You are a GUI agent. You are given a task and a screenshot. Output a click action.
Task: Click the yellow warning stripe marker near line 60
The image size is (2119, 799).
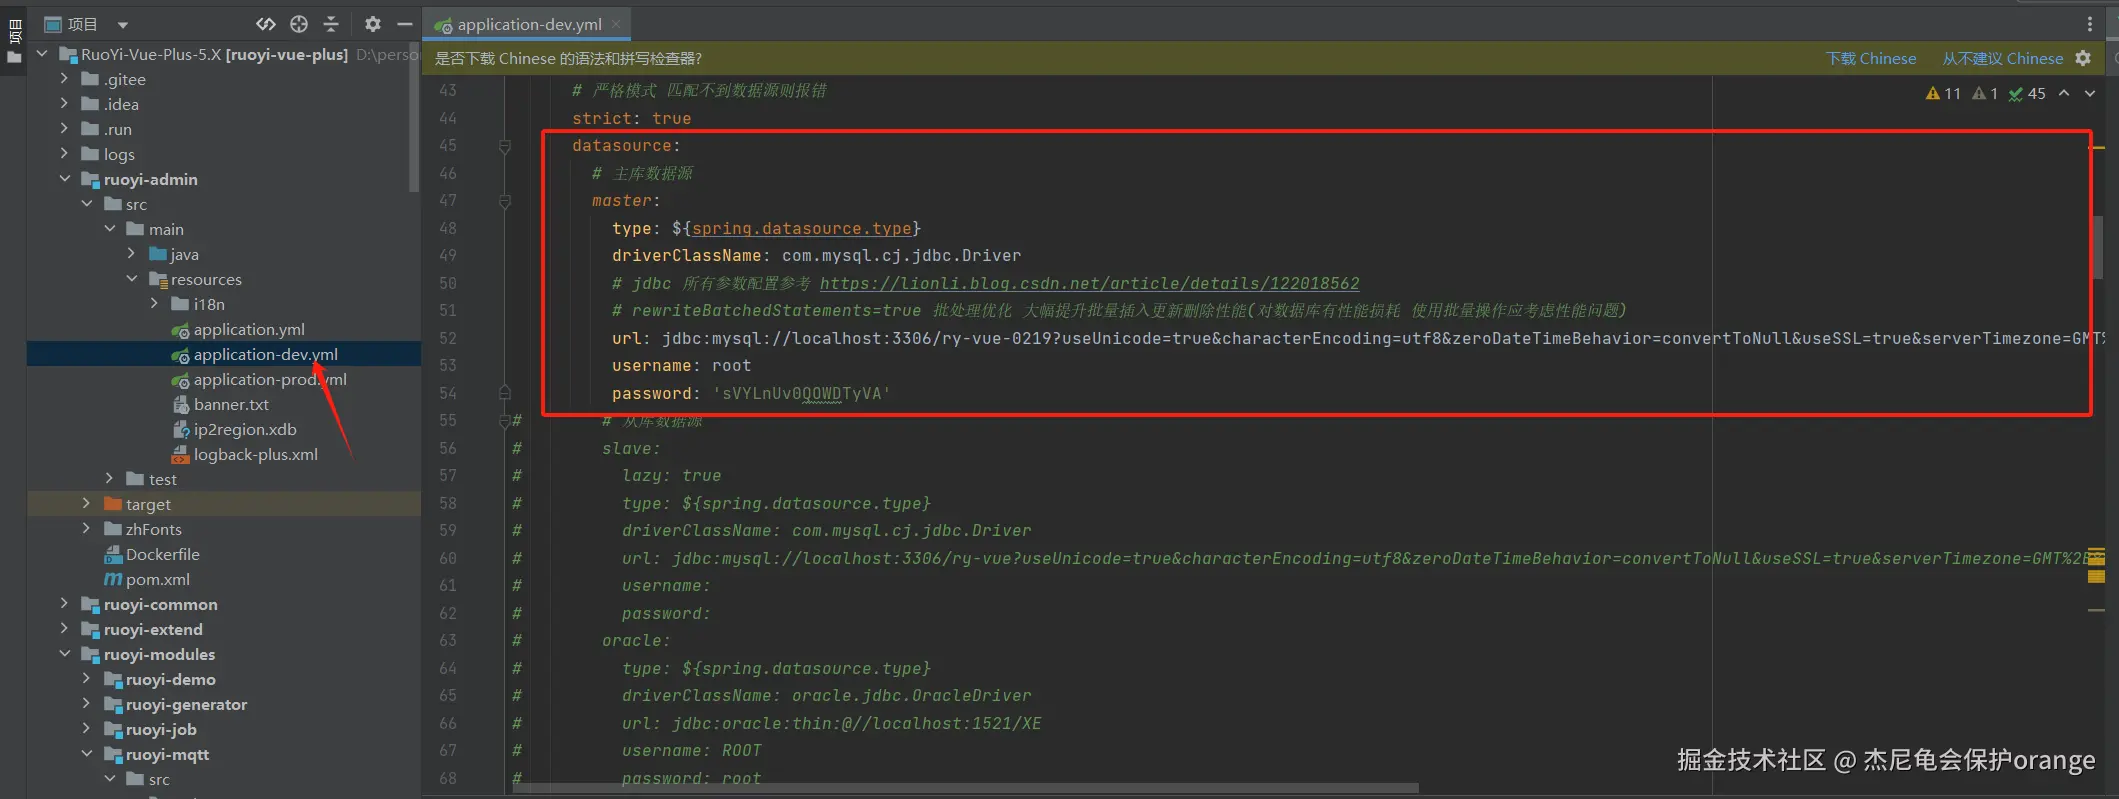tap(2097, 556)
